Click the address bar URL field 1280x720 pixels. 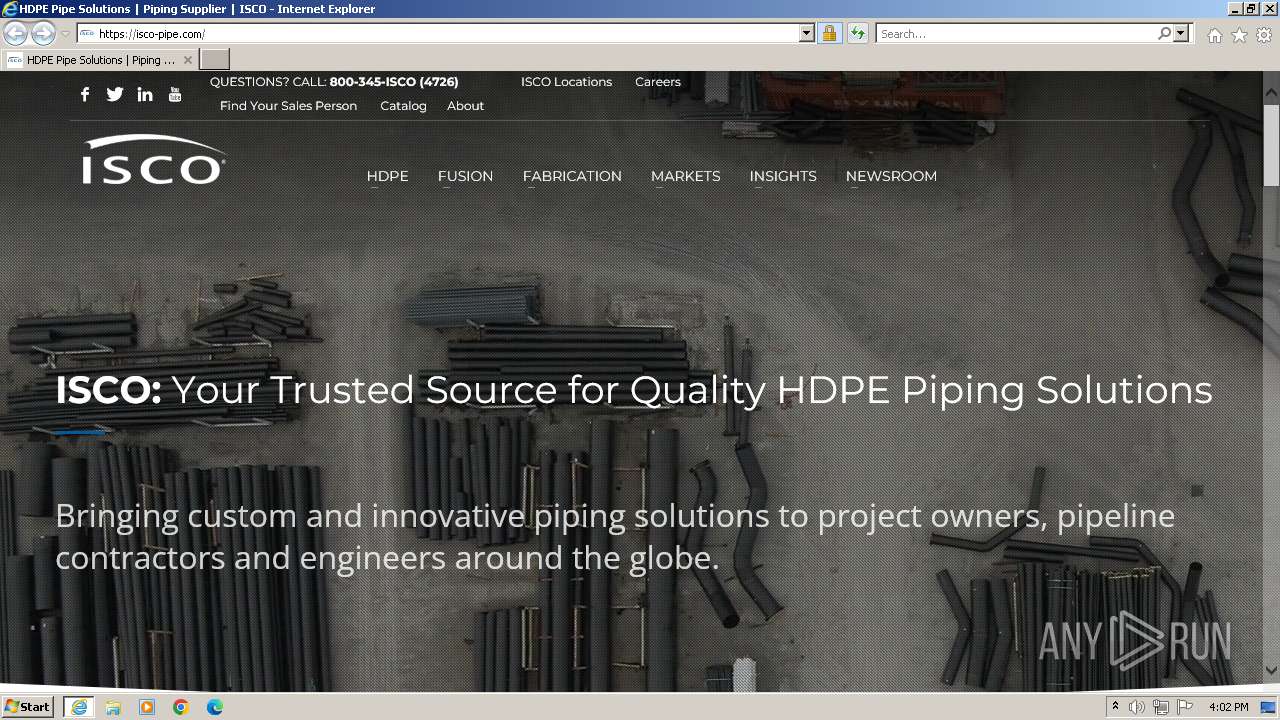coord(447,33)
